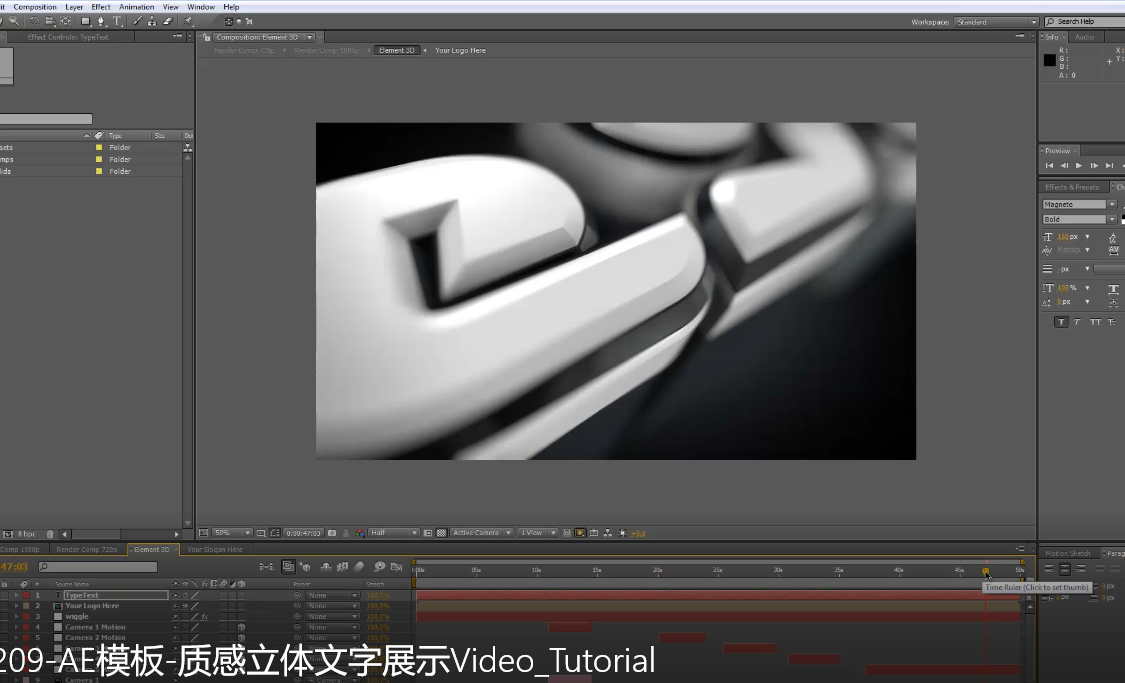The image size is (1125, 683).
Task: Open the Layer menu
Action: pos(74,7)
